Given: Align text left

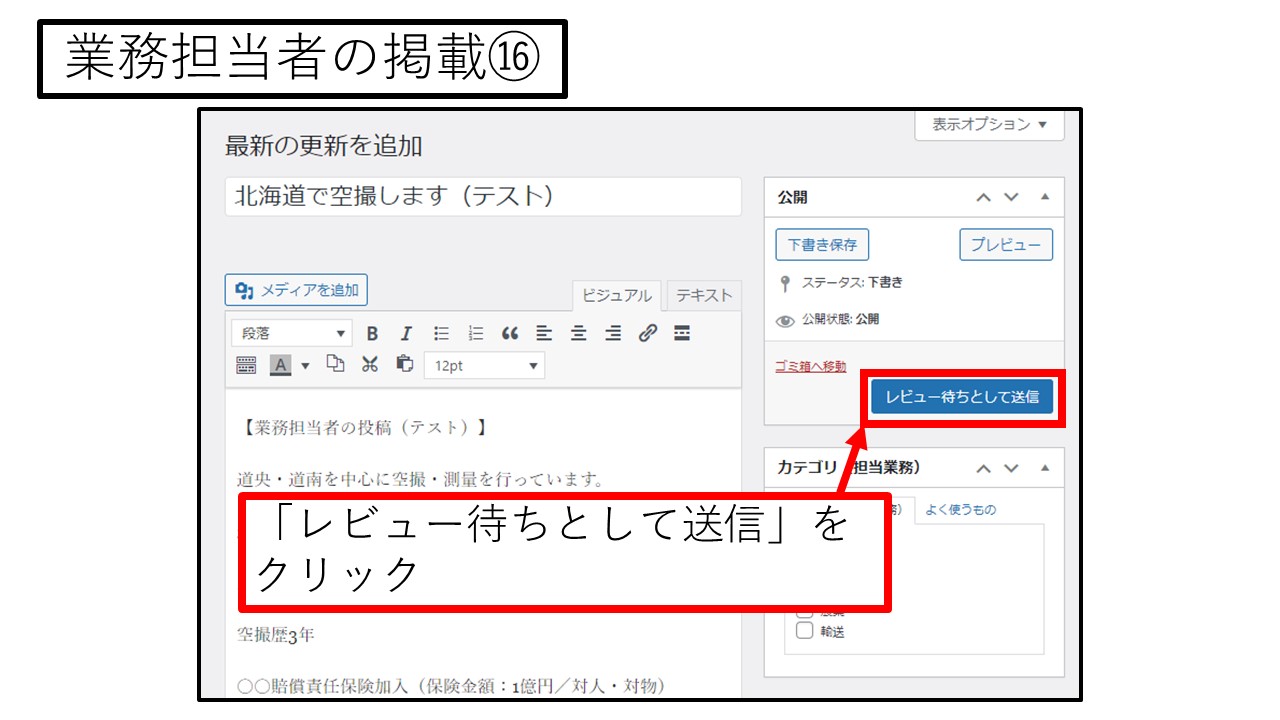Looking at the screenshot, I should click(x=544, y=334).
